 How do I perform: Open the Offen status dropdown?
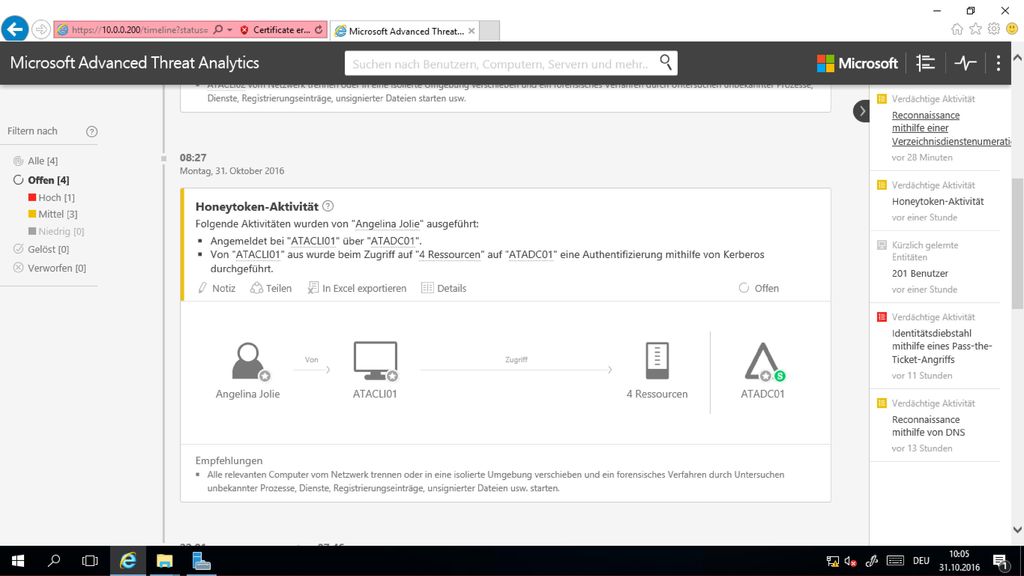(759, 288)
